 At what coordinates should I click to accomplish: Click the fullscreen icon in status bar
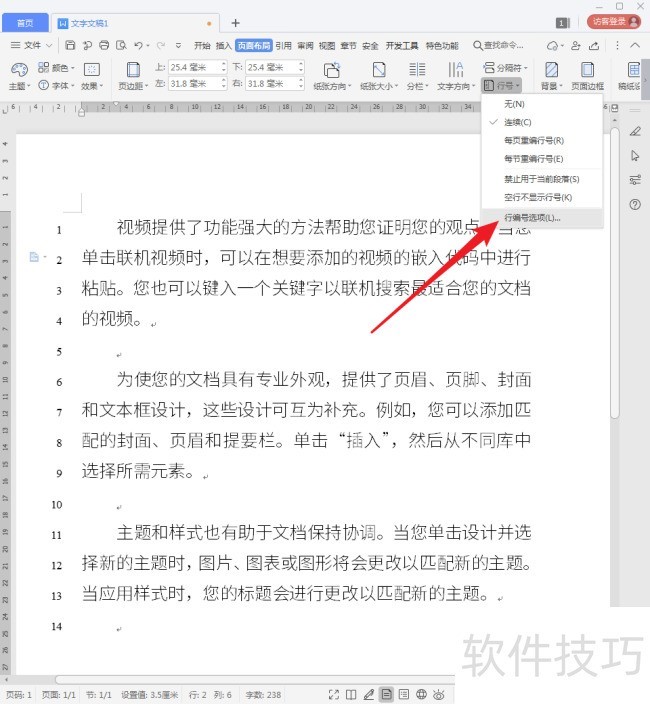334,695
